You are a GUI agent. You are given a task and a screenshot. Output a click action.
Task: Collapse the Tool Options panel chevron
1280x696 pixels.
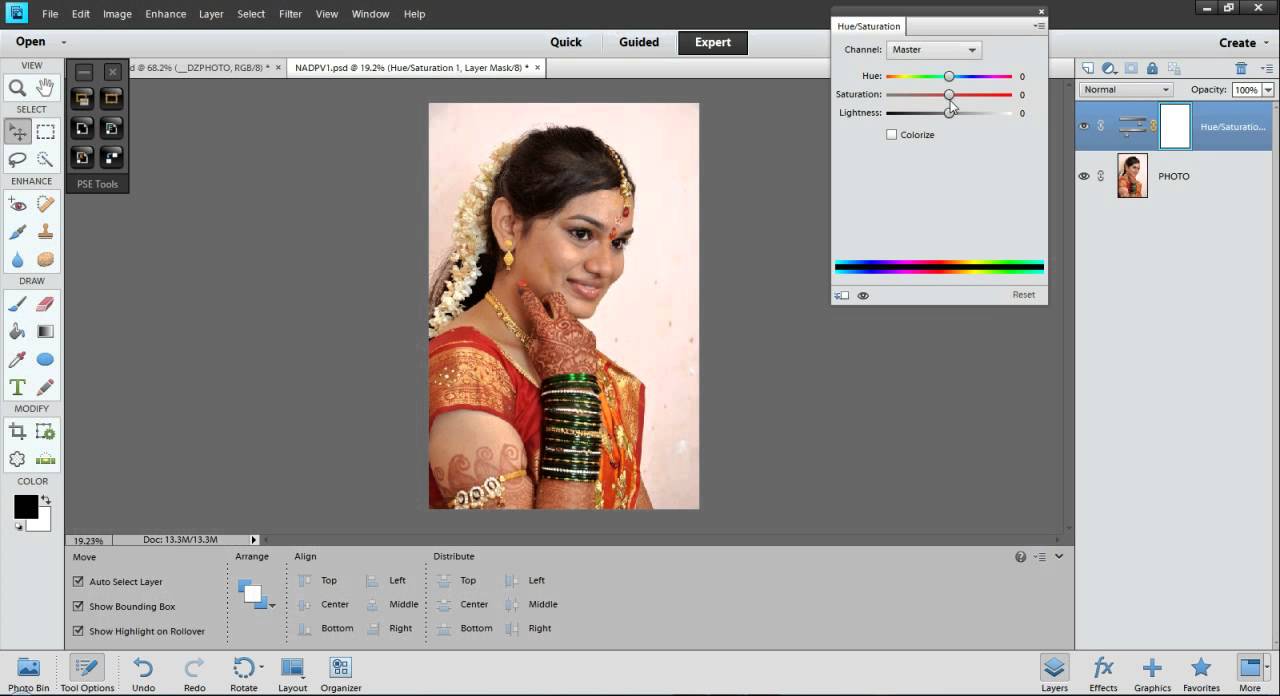pyautogui.click(x=1059, y=557)
